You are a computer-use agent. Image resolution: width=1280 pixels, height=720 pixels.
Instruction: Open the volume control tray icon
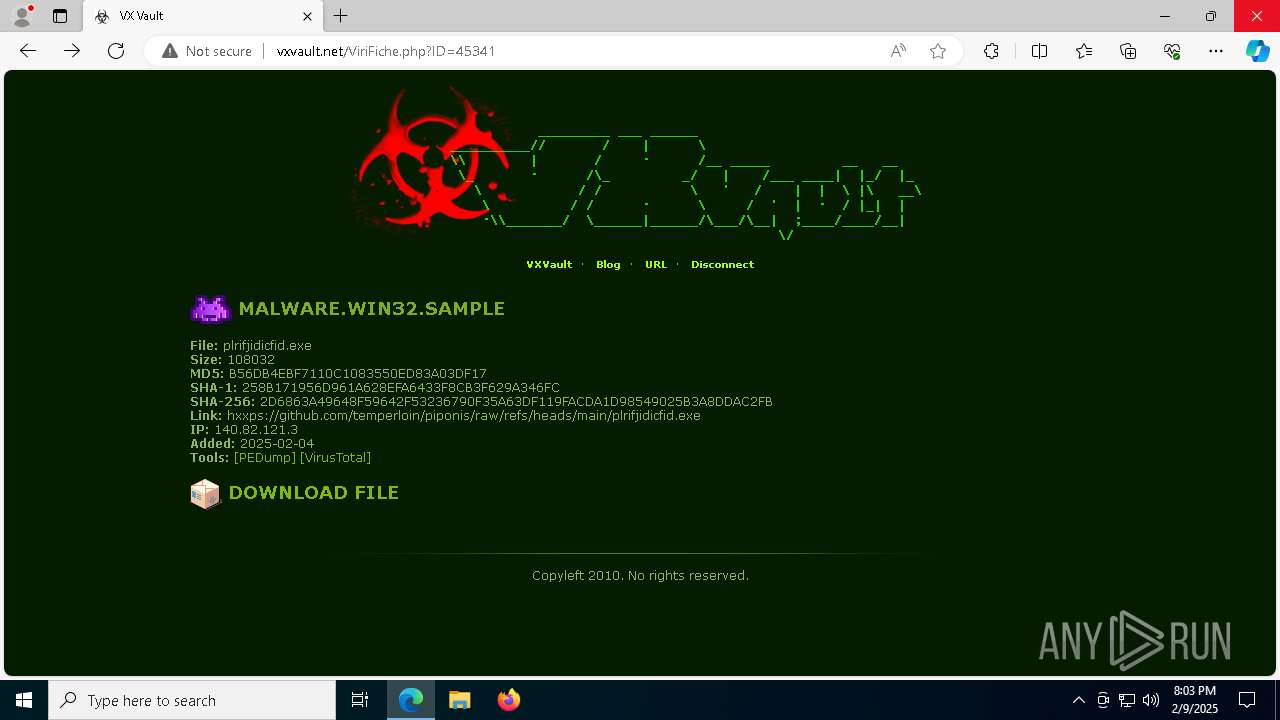coord(1151,700)
